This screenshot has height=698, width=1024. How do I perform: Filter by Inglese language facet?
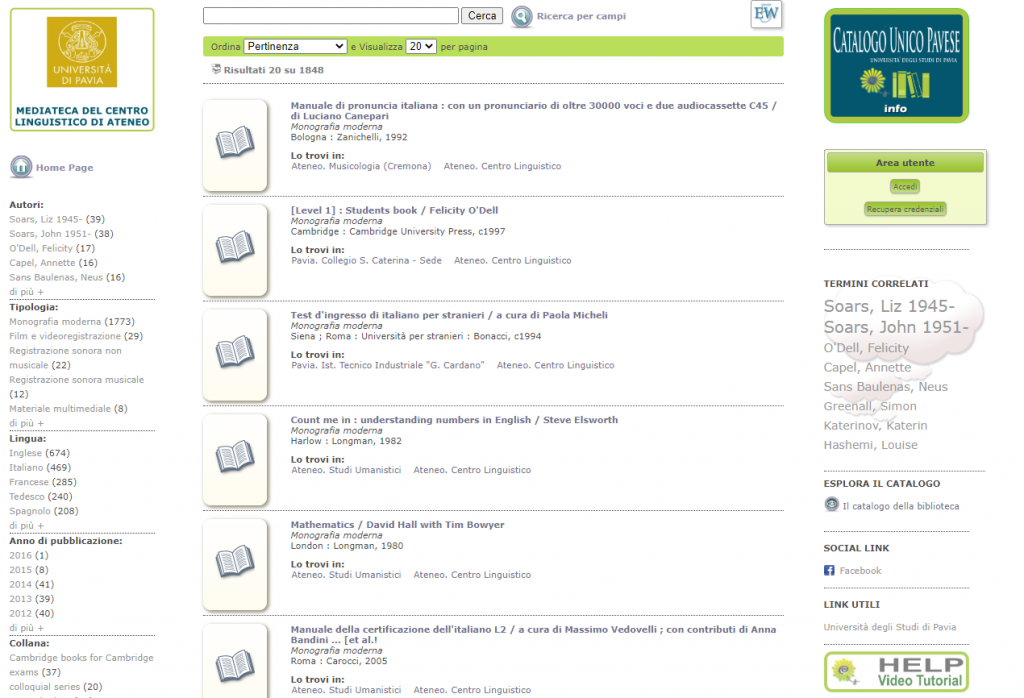coord(26,453)
